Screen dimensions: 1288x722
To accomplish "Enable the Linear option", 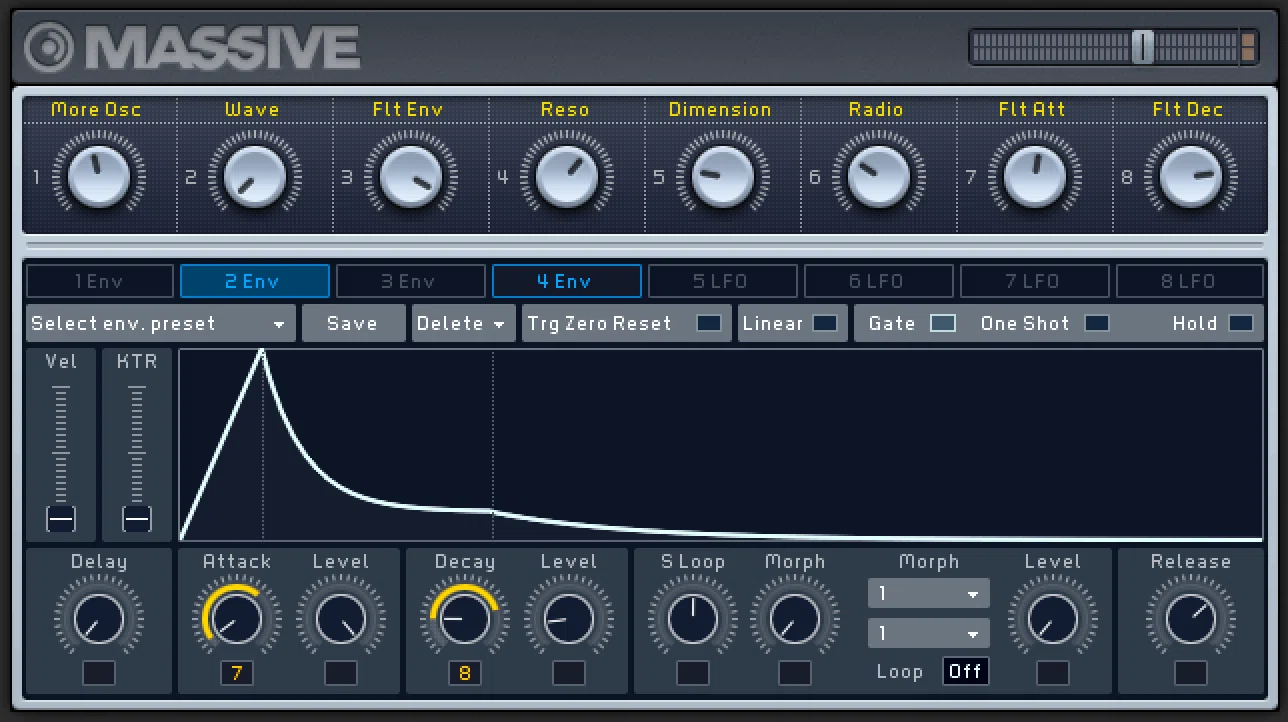I will (825, 323).
